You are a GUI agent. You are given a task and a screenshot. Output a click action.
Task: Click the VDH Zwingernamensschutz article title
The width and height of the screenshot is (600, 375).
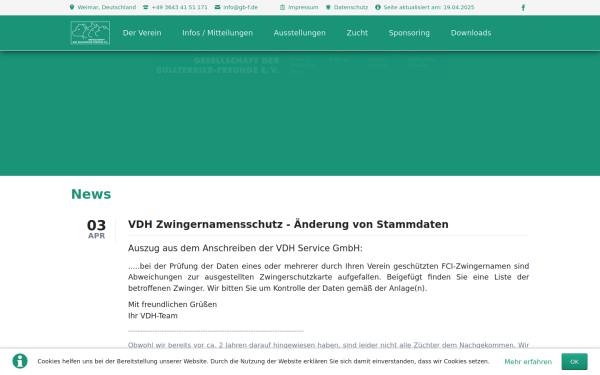tap(288, 224)
